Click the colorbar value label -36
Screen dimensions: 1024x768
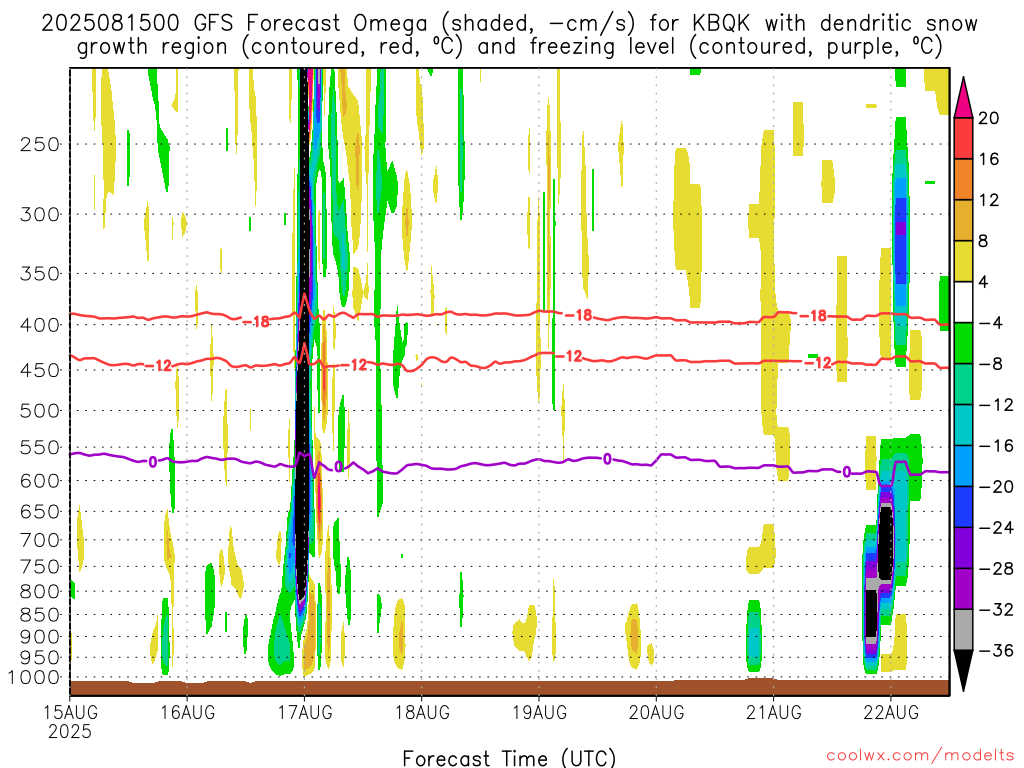click(996, 650)
